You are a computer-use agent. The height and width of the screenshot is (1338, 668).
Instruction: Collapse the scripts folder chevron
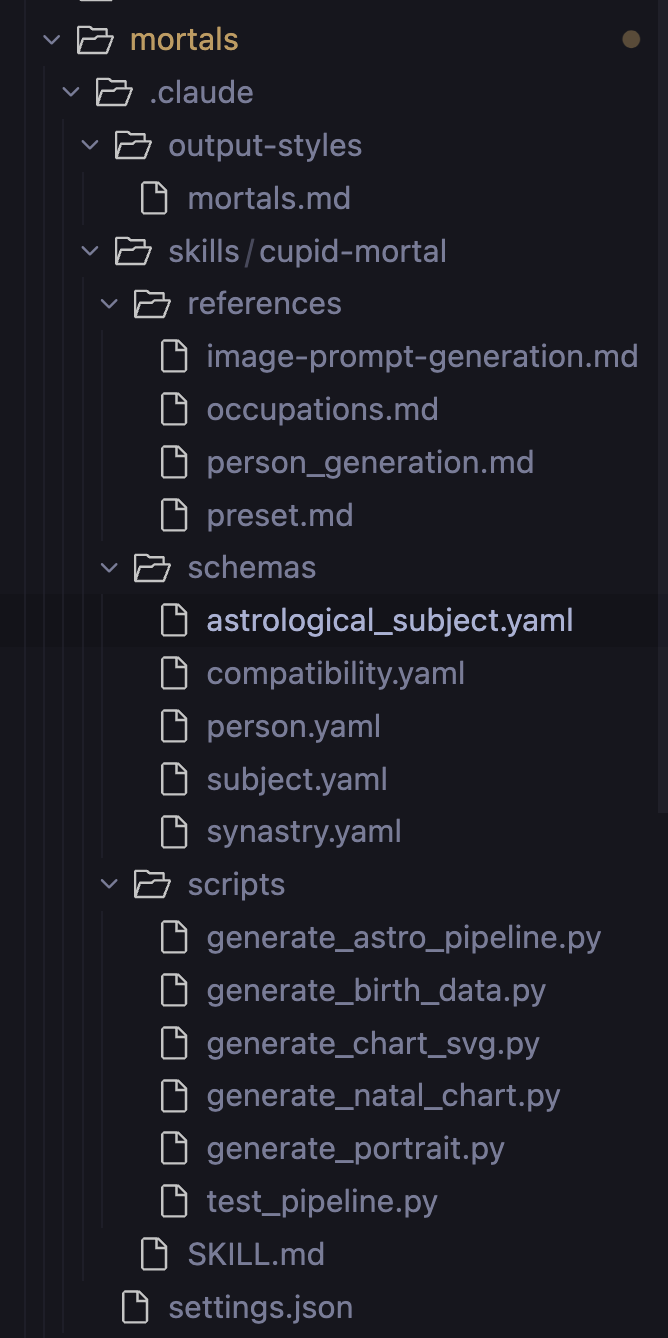pyautogui.click(x=110, y=885)
